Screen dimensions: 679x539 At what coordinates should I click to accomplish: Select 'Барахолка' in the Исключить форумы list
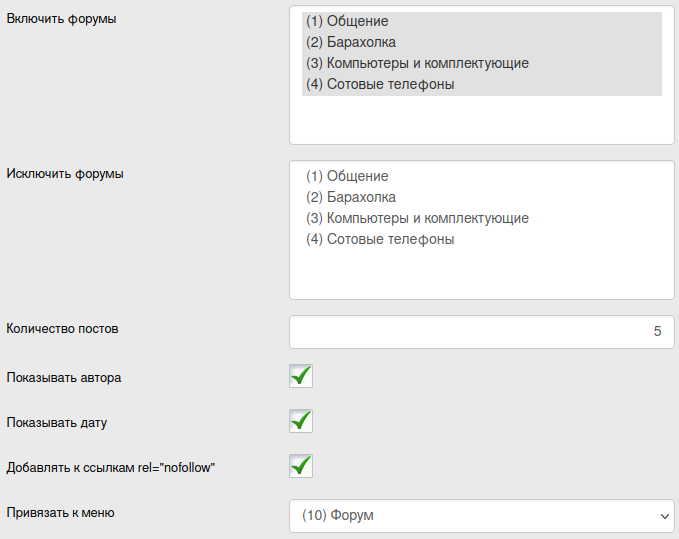pos(351,197)
